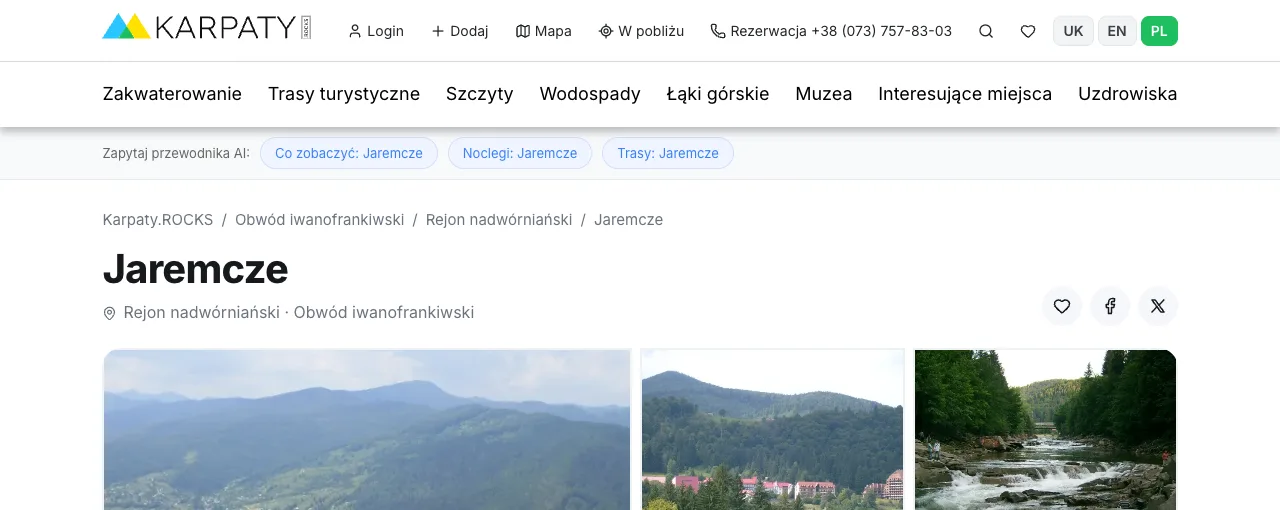Viewport: 1280px width, 510px height.
Task: Open favorites heart icon in header
Action: click(1028, 31)
